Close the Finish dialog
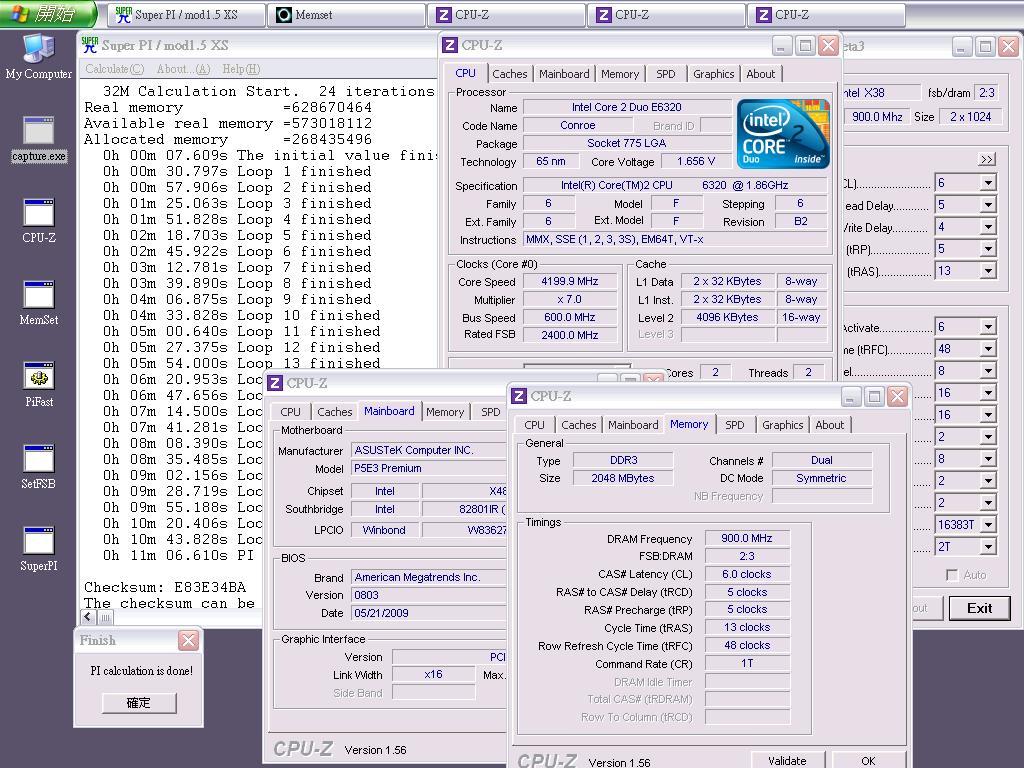Image resolution: width=1024 pixels, height=768 pixels. [x=188, y=640]
